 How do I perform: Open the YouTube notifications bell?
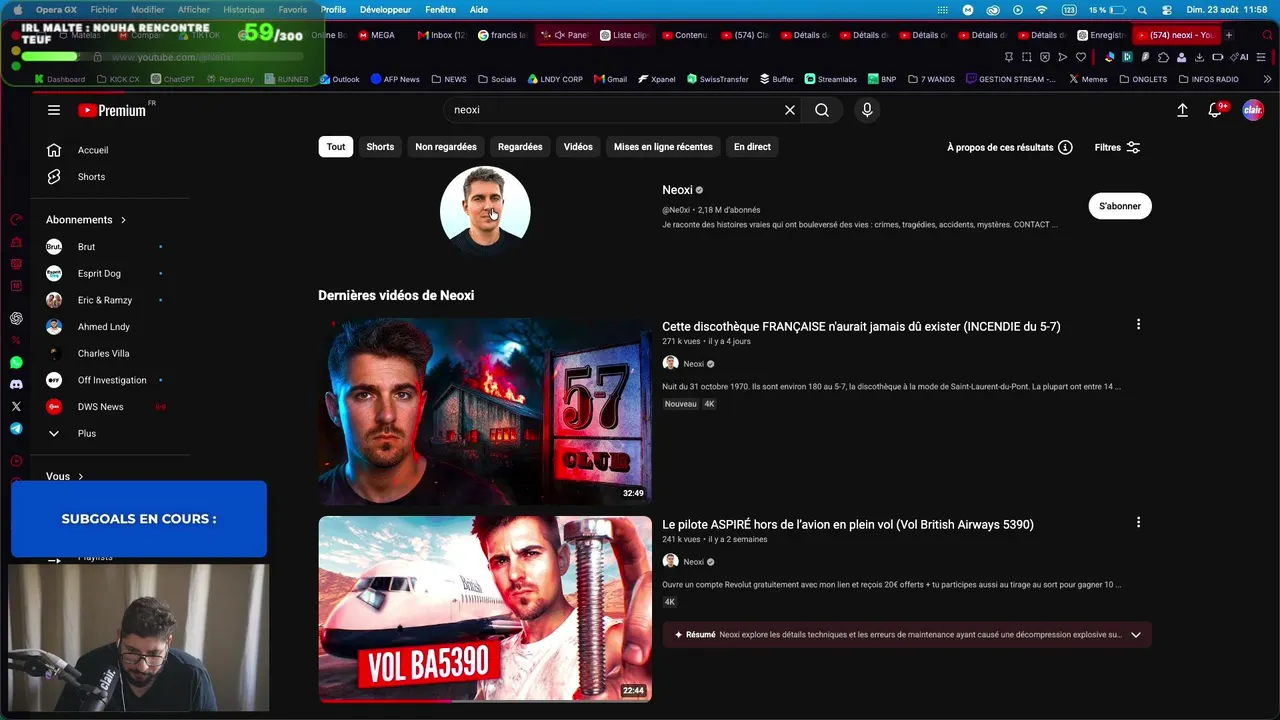point(1215,110)
